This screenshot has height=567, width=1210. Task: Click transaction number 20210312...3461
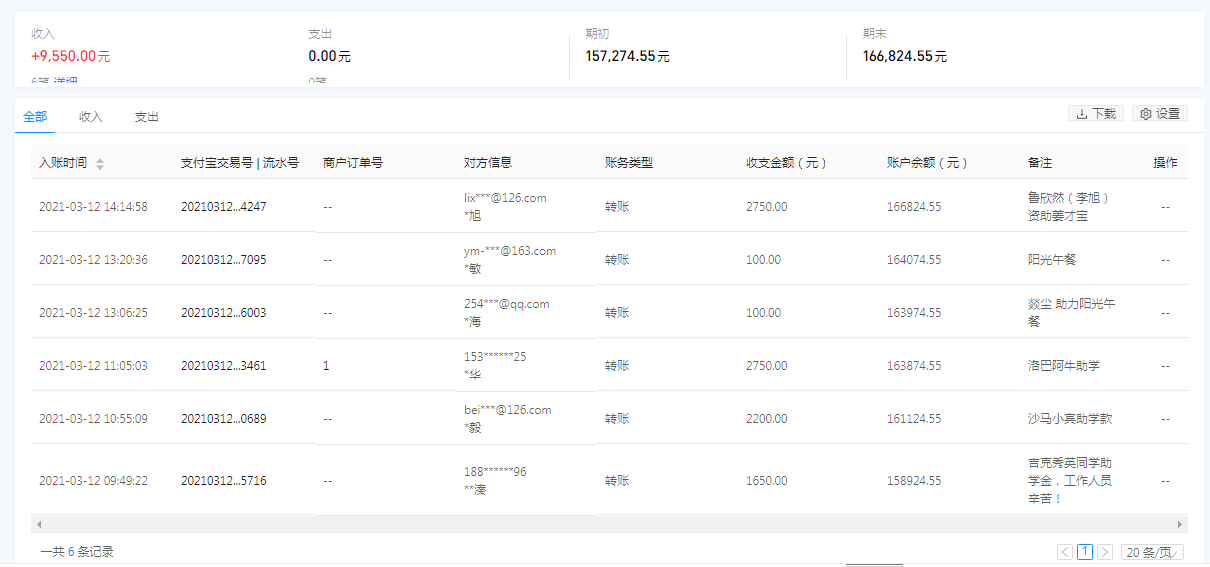(223, 366)
